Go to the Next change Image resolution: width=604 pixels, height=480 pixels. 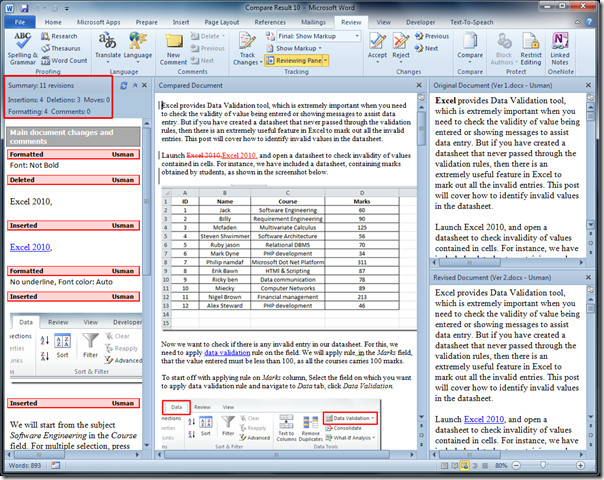(427, 48)
